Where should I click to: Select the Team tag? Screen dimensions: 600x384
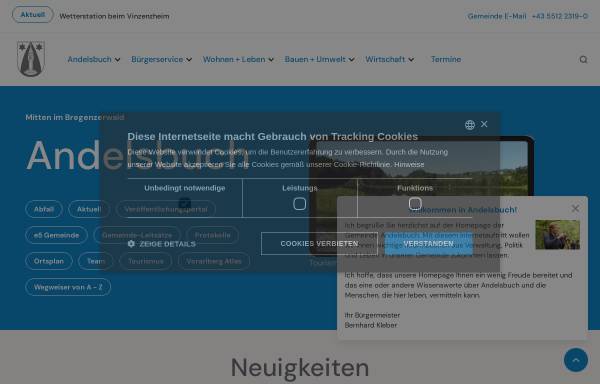[x=96, y=261]
